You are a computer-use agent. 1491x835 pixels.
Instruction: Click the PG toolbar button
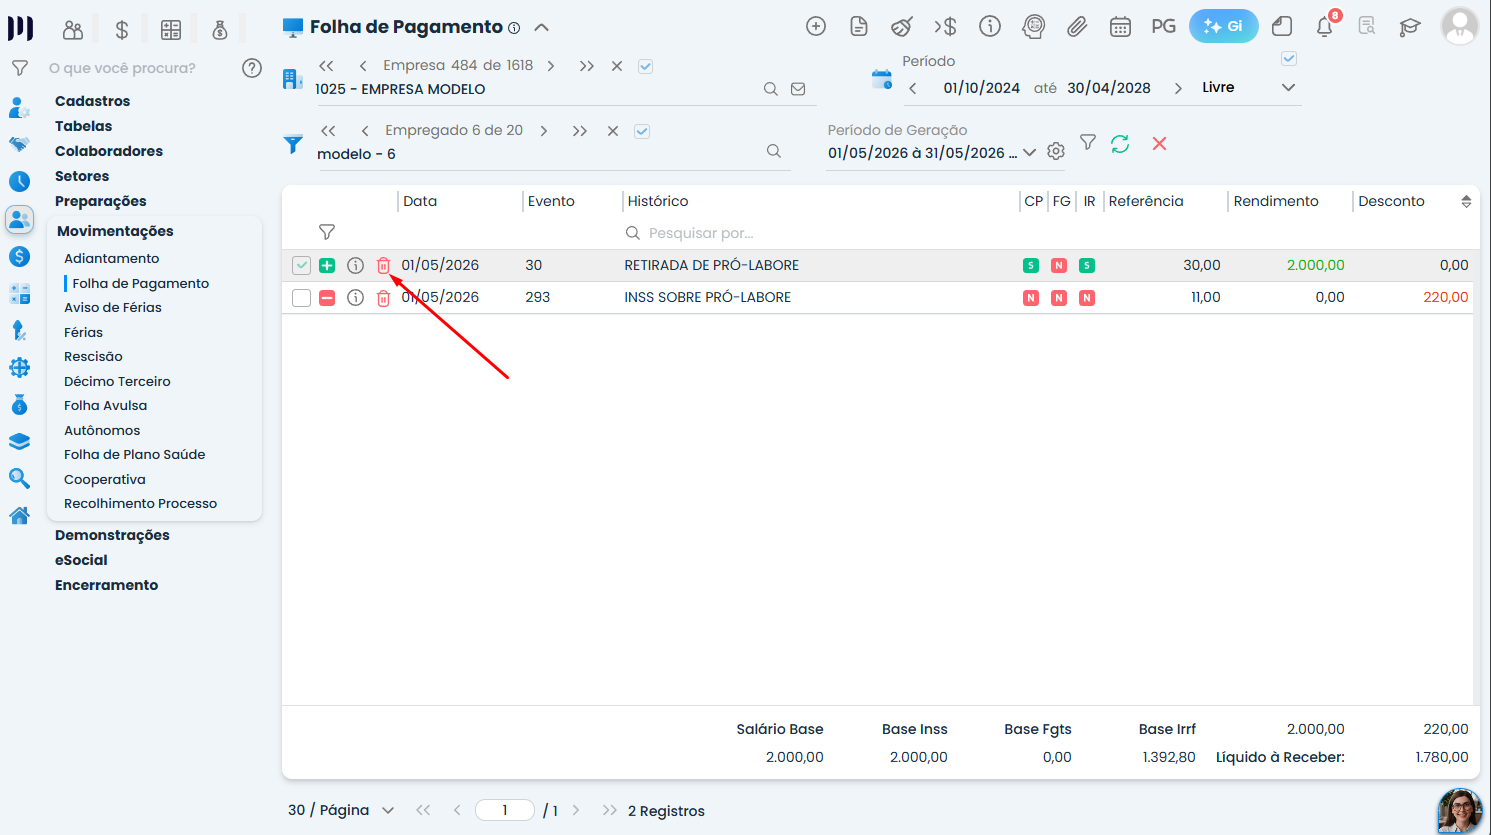1163,27
